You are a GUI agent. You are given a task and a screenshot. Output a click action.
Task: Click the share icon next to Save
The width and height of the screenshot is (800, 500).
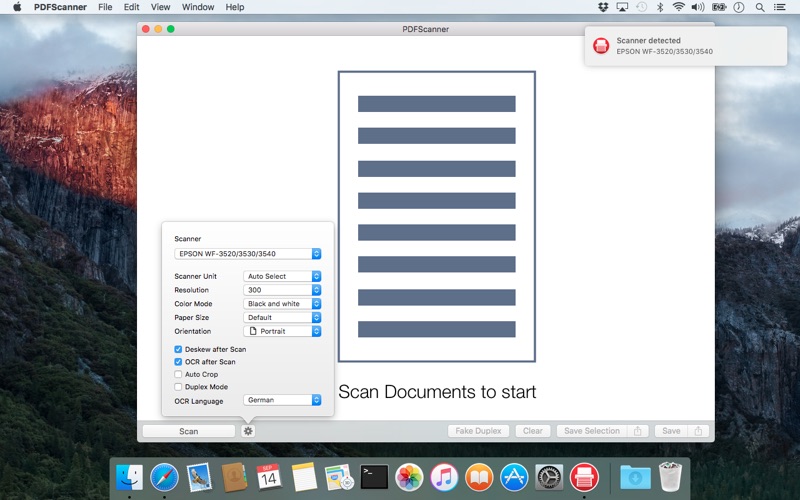point(700,431)
